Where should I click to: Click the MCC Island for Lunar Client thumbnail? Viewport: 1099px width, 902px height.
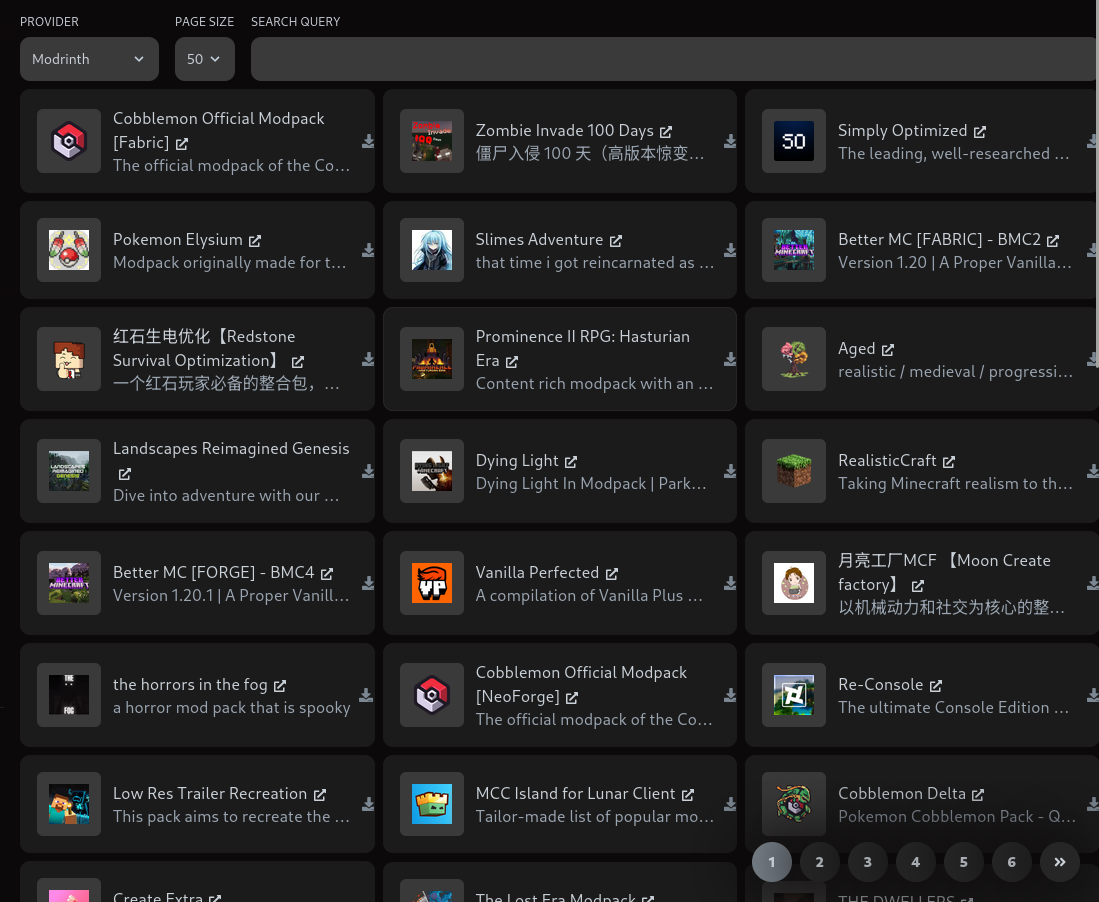pos(431,804)
